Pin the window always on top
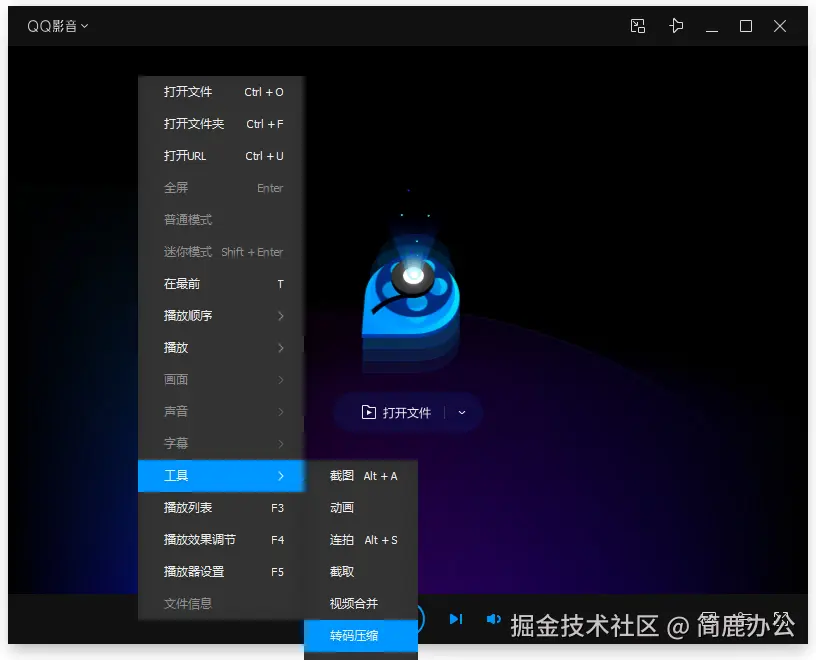 [x=676, y=26]
